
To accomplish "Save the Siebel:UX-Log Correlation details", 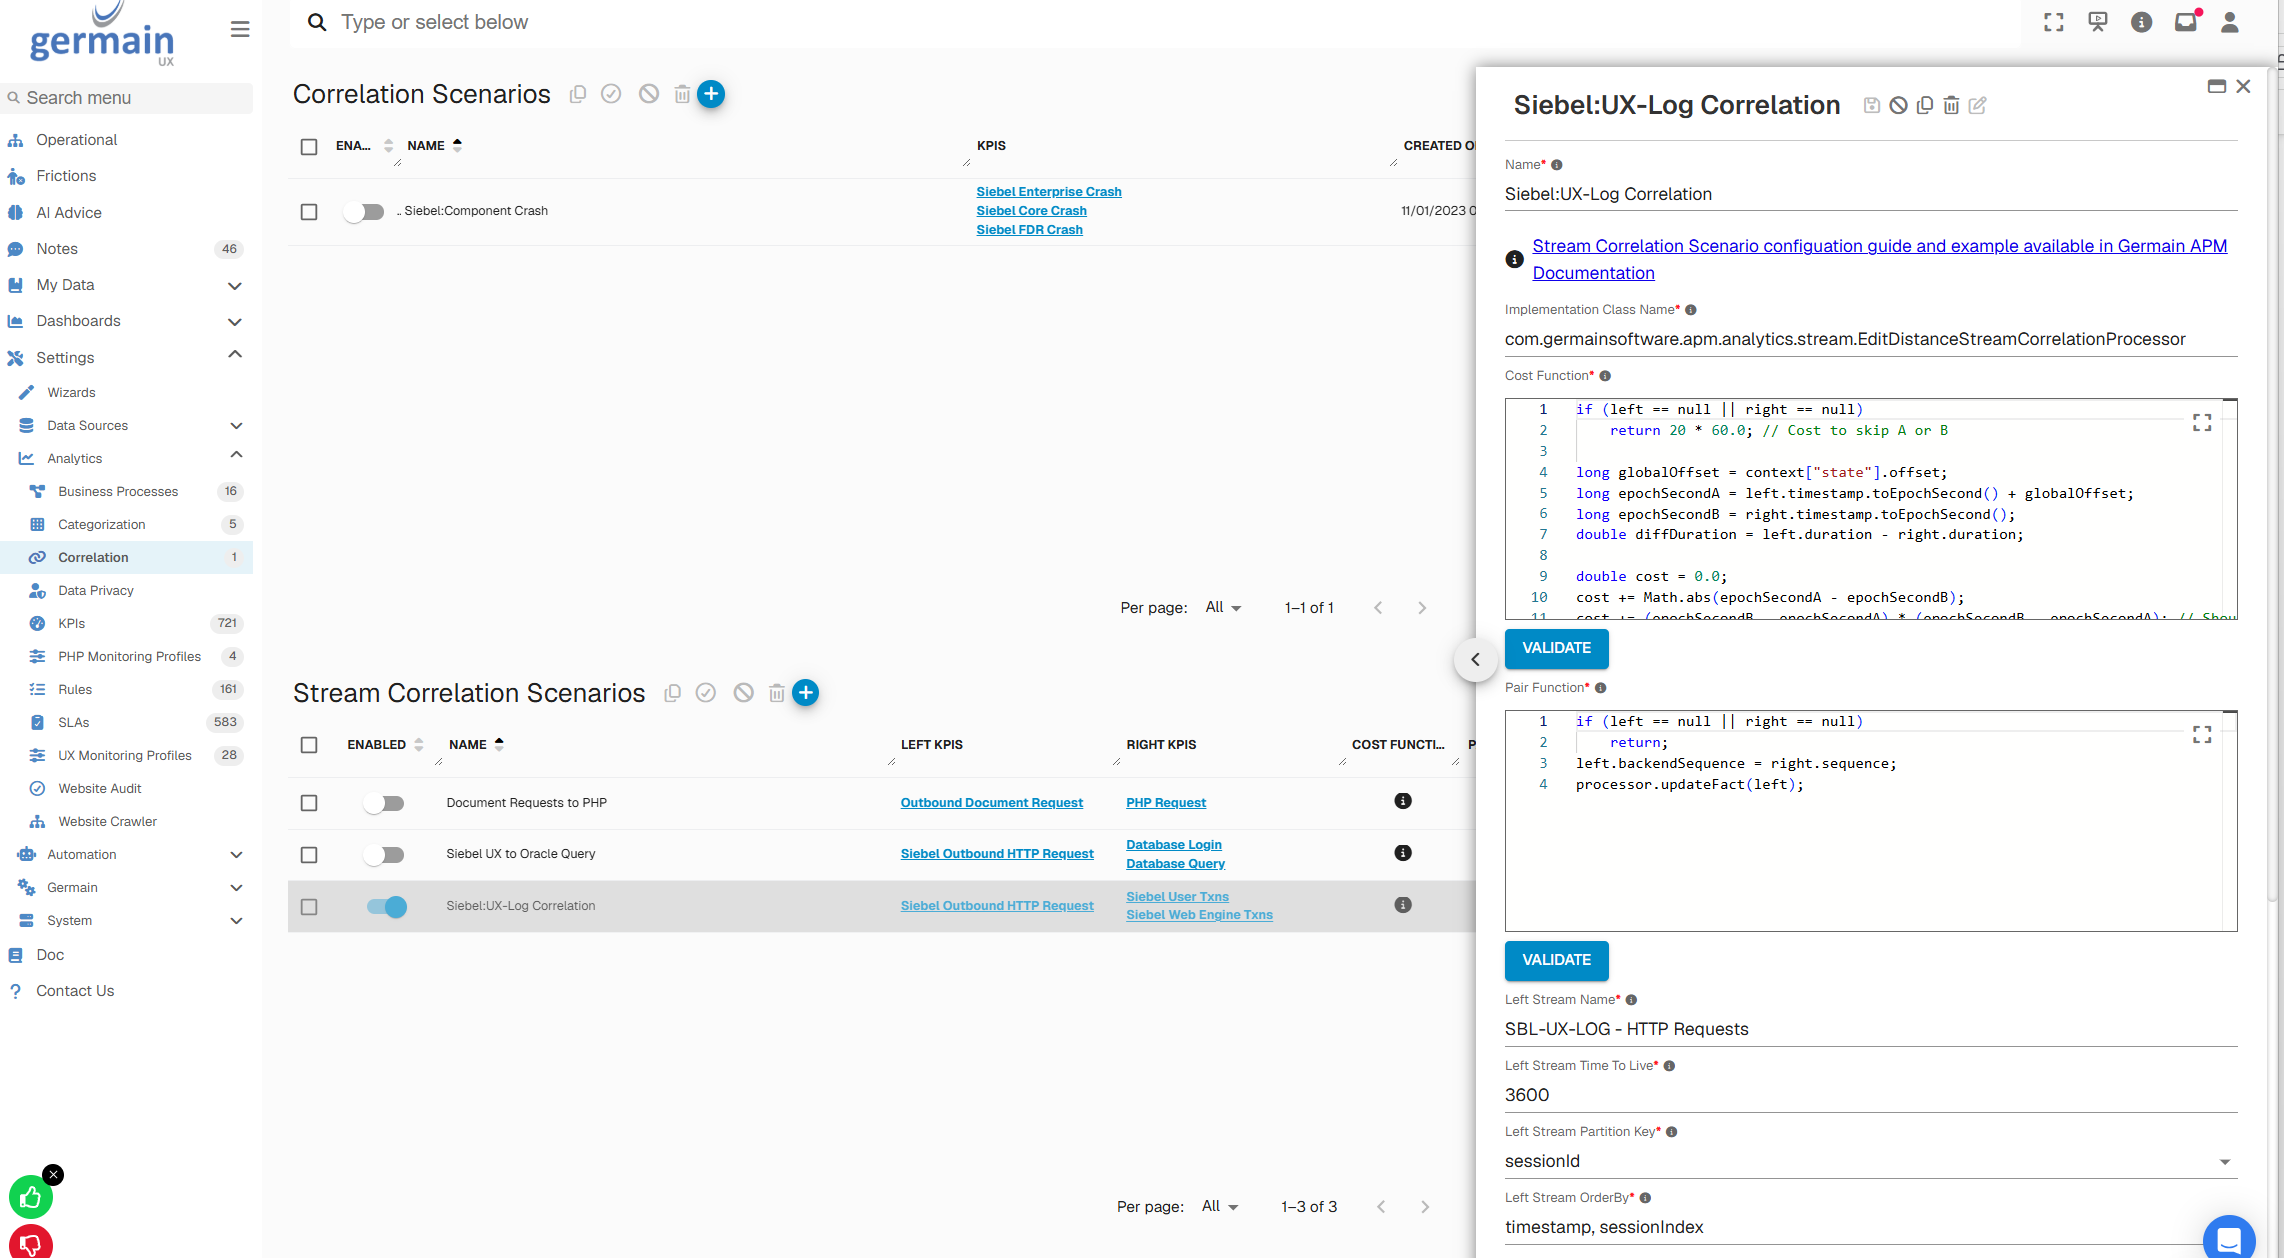I will (1872, 106).
